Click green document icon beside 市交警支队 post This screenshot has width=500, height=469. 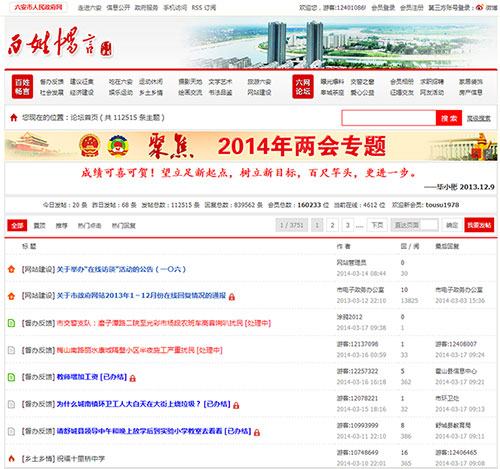click(x=11, y=323)
